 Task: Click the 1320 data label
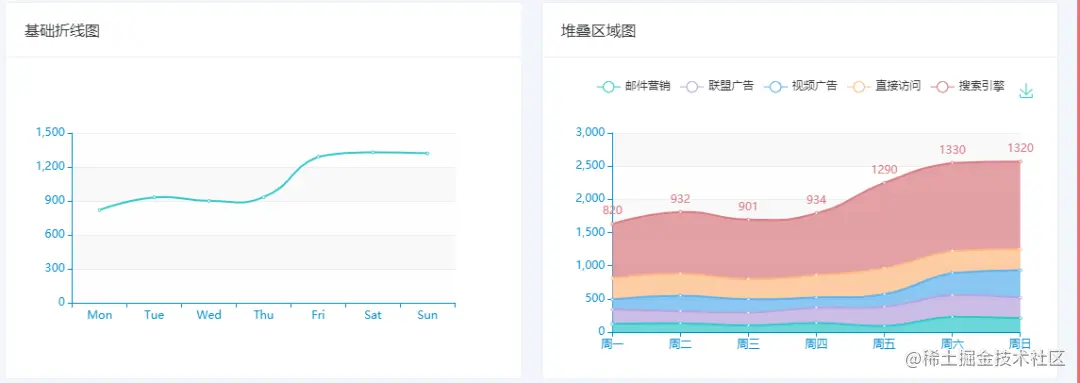click(1020, 148)
